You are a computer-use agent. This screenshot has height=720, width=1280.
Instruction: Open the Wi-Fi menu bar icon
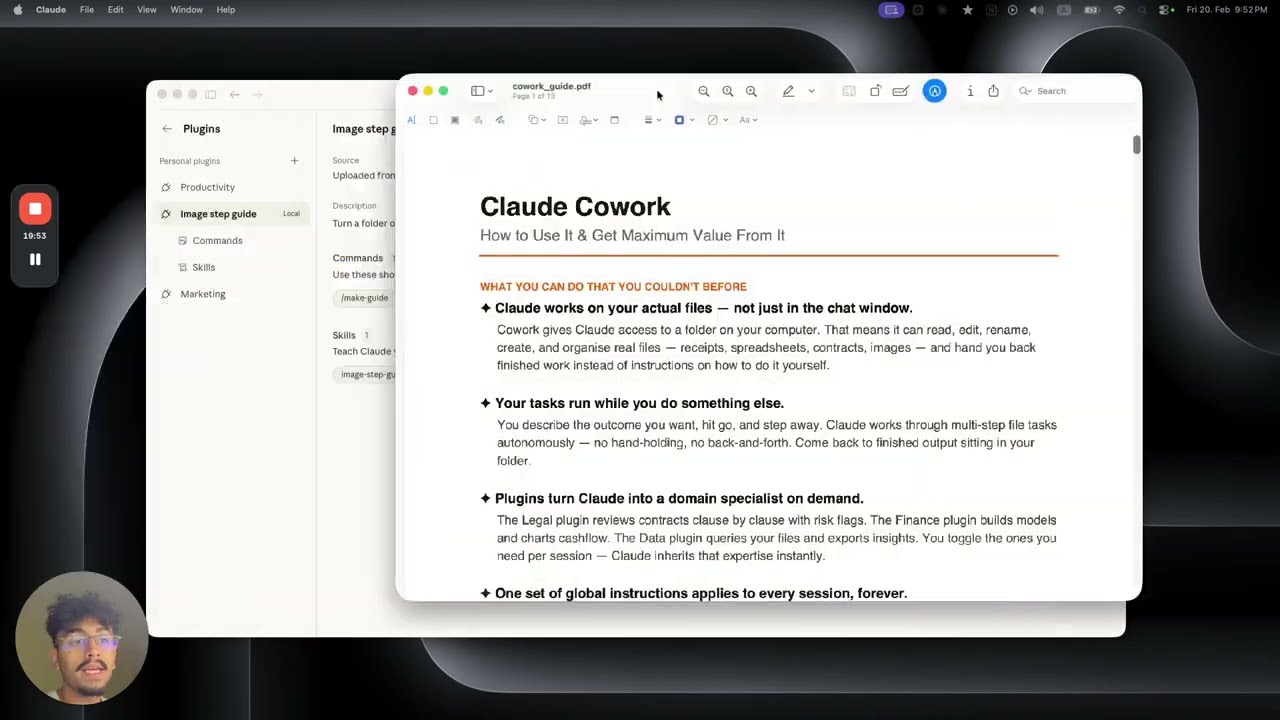click(x=1119, y=10)
